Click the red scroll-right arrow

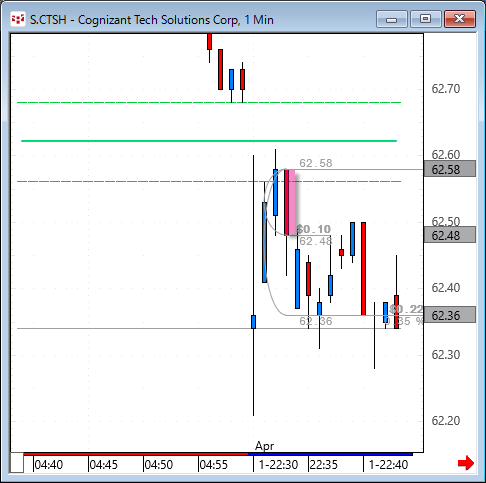tap(466, 463)
